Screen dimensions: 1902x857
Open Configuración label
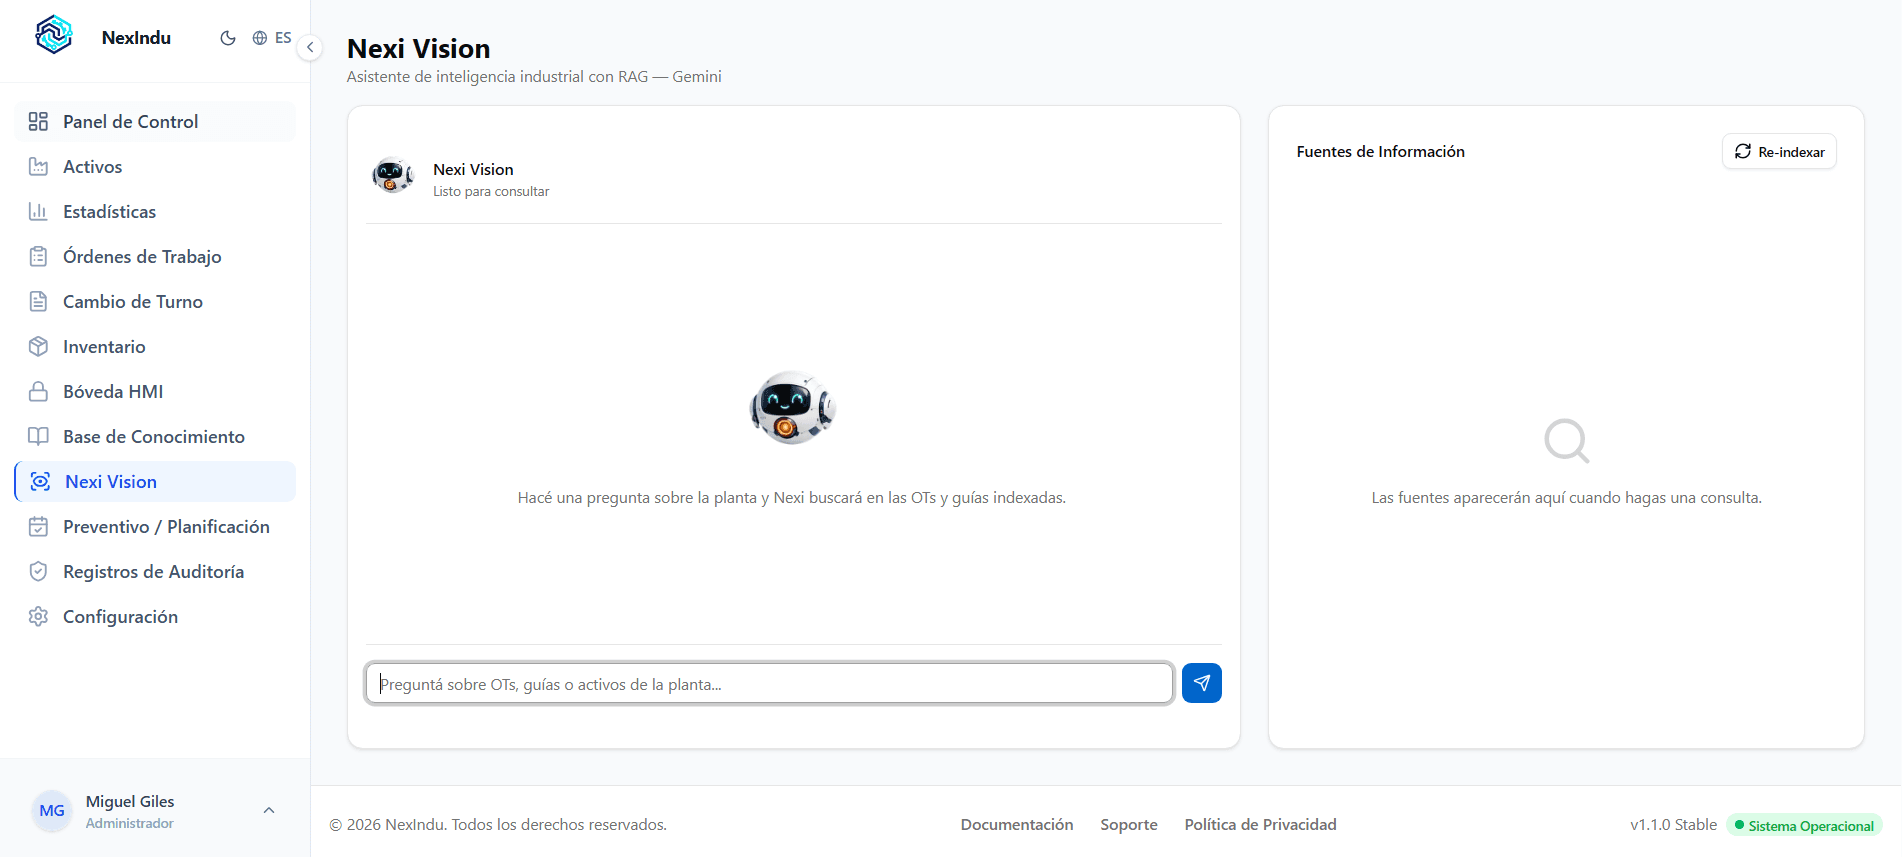[120, 616]
